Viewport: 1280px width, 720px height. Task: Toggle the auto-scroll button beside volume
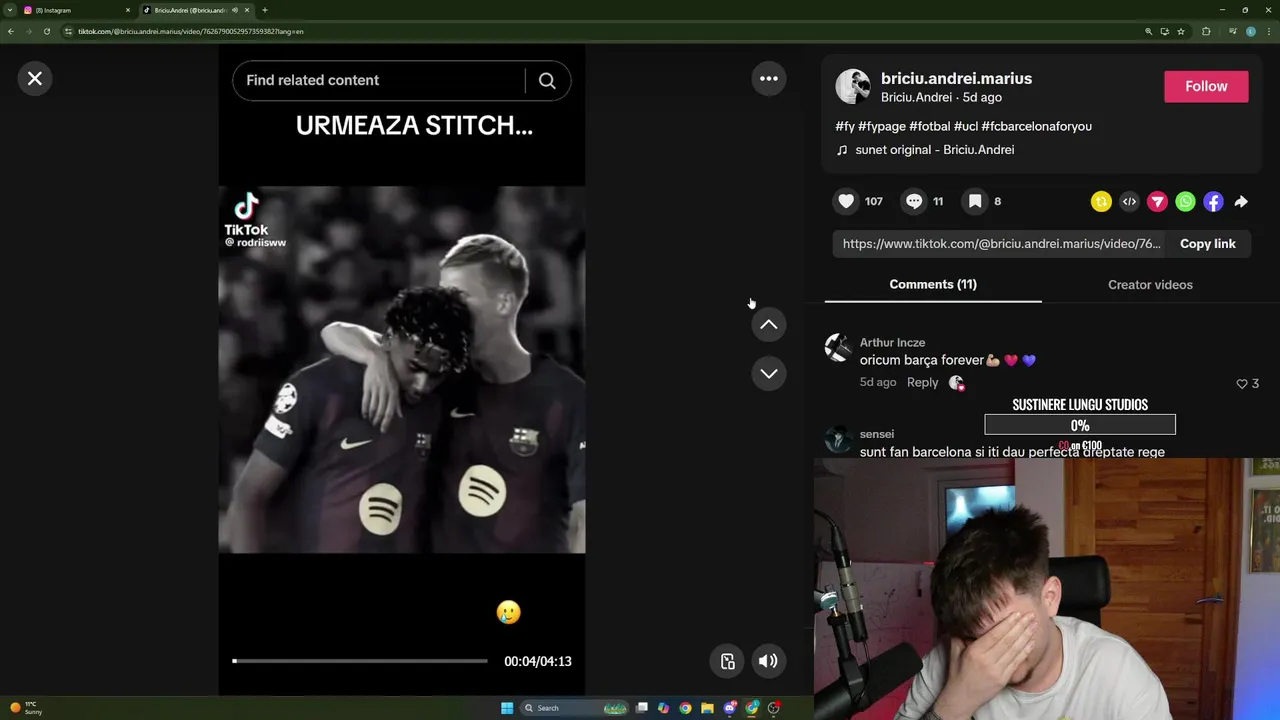tap(728, 661)
